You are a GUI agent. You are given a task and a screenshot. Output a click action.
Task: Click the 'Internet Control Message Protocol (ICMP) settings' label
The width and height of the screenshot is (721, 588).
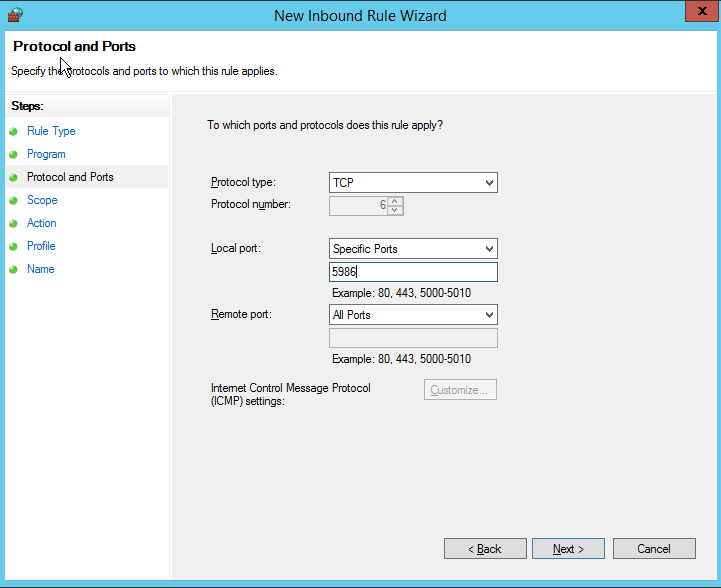291,394
